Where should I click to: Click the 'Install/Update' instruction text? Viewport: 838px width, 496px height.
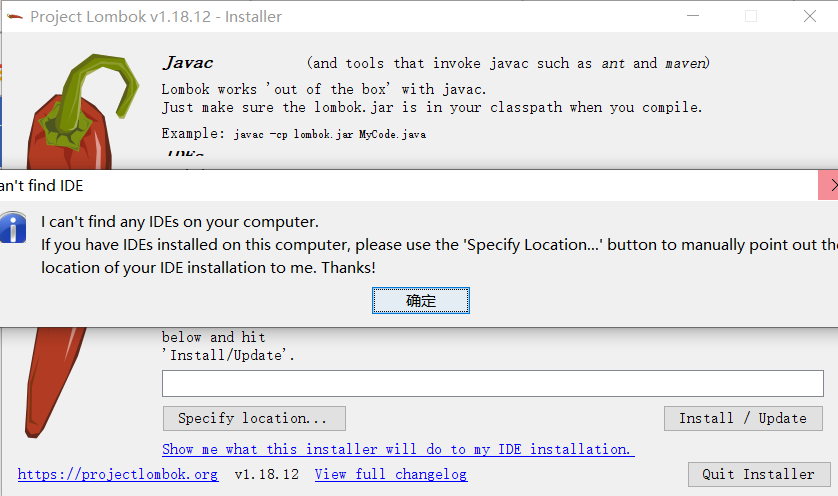coord(228,355)
